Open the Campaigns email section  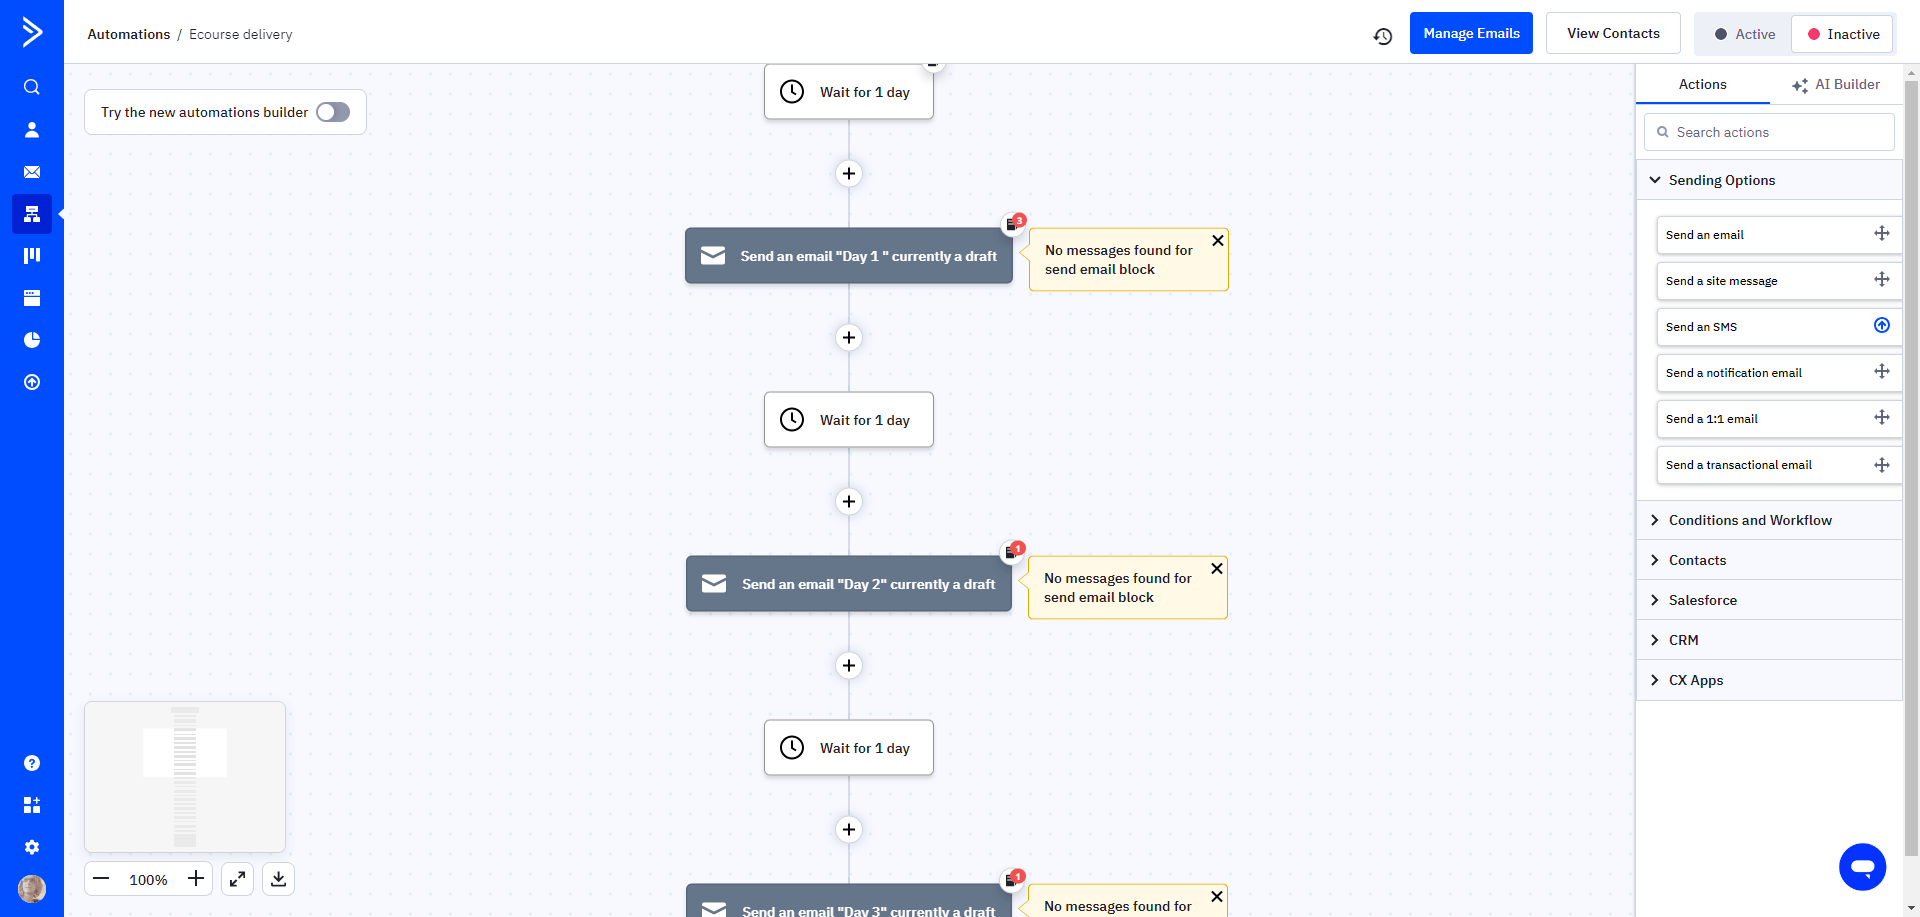pos(31,171)
